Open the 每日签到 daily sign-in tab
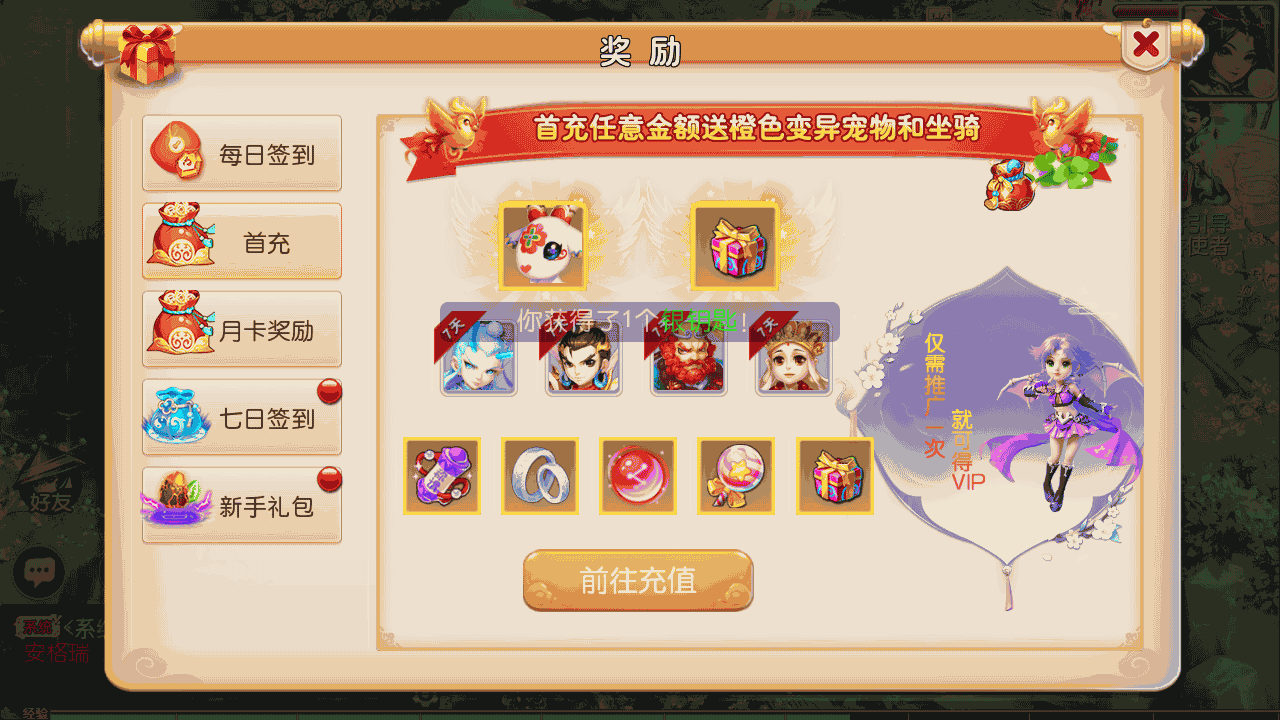This screenshot has width=1280, height=720. point(242,153)
